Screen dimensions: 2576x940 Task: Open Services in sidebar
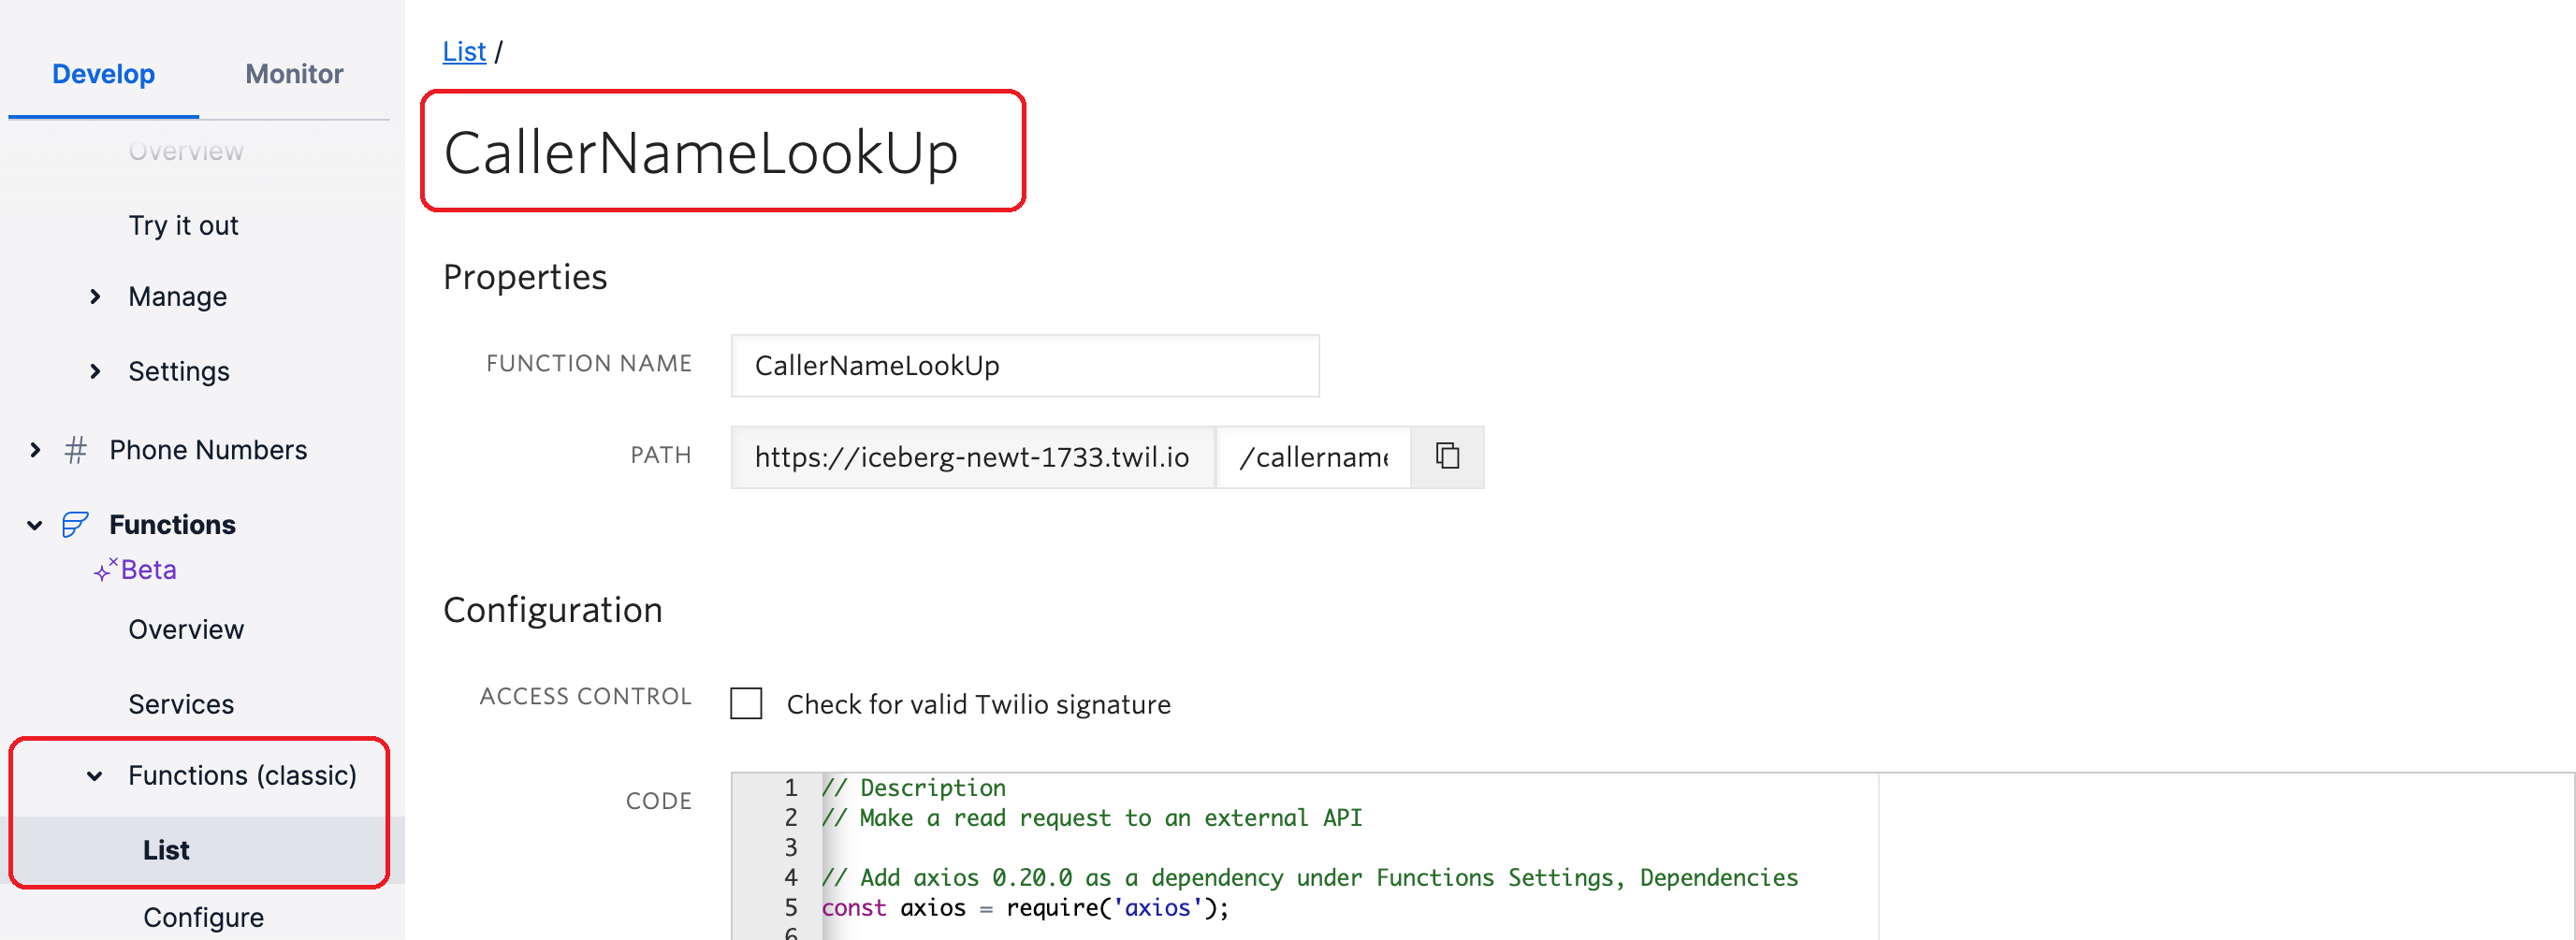[x=181, y=705]
